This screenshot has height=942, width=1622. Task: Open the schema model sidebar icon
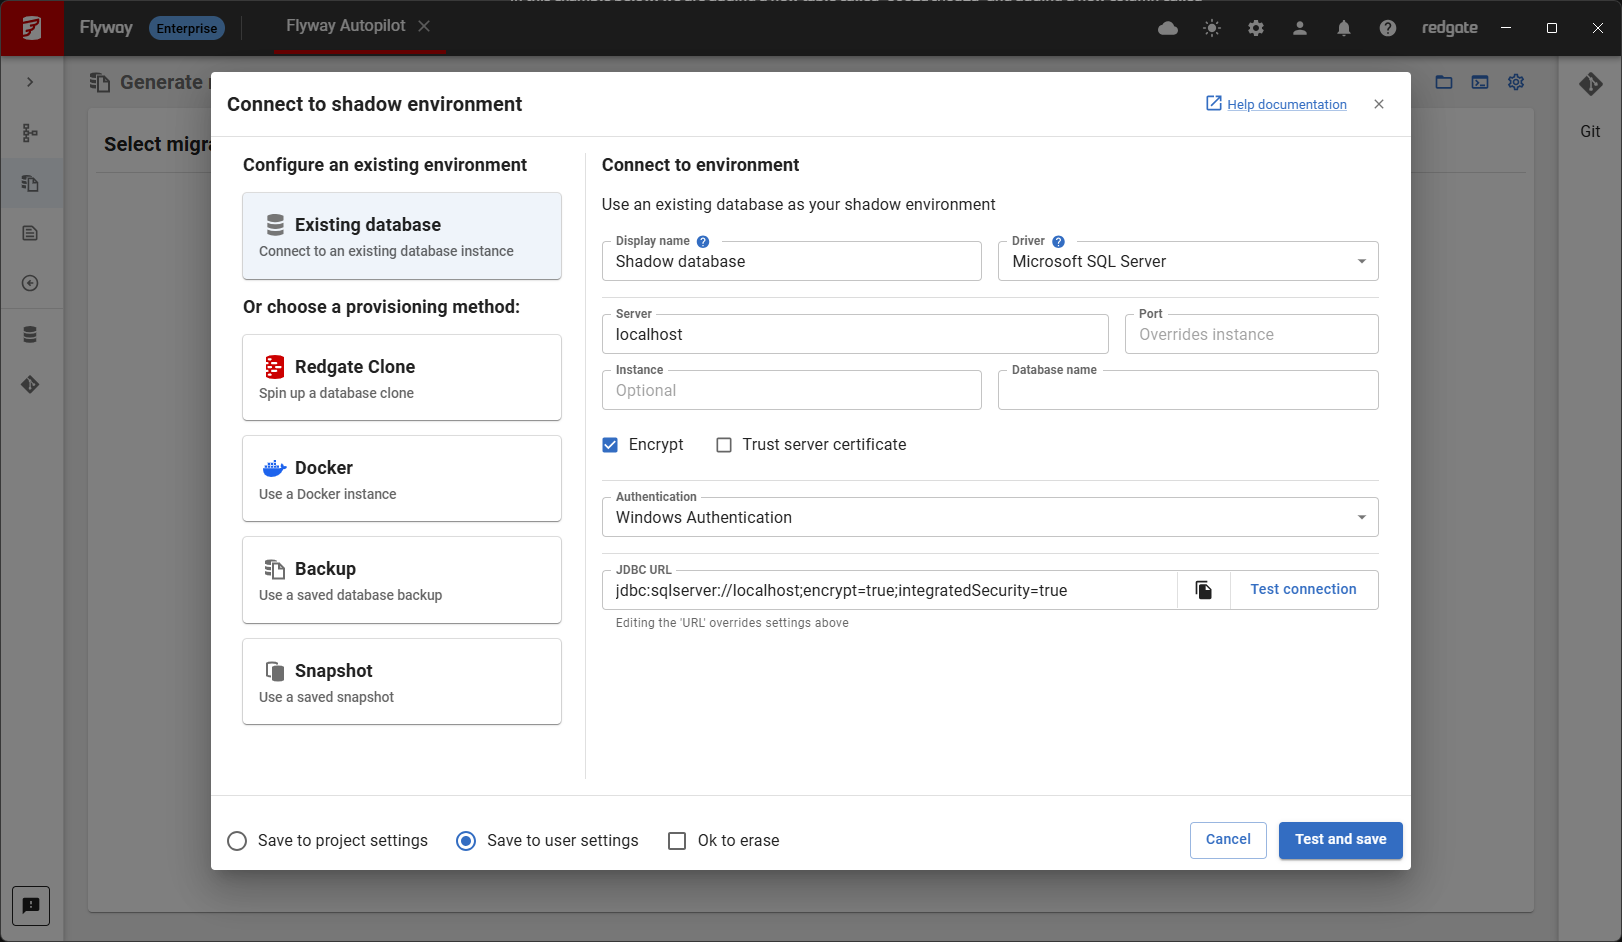[30, 132]
